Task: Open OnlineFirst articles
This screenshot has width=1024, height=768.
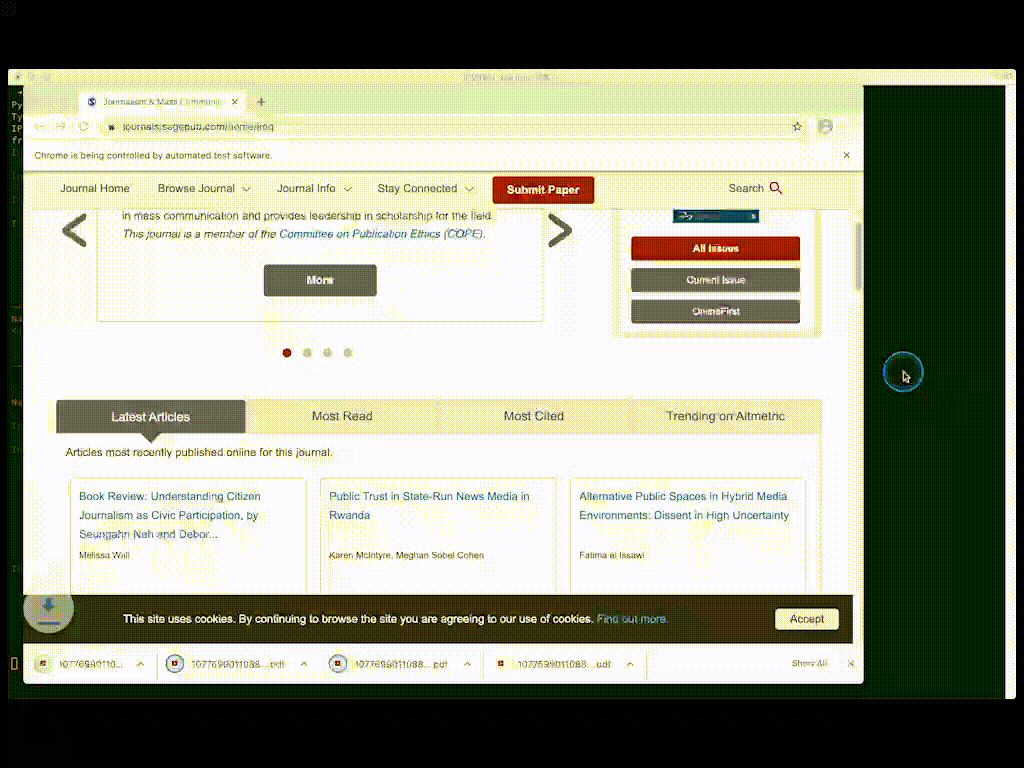Action: 715,312
